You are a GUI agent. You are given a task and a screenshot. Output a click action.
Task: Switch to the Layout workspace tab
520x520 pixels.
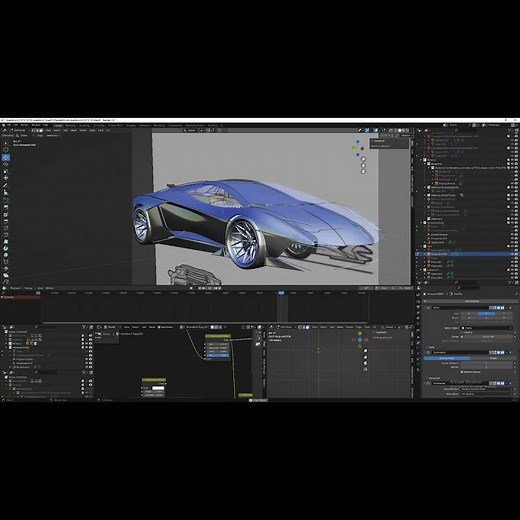(58, 126)
